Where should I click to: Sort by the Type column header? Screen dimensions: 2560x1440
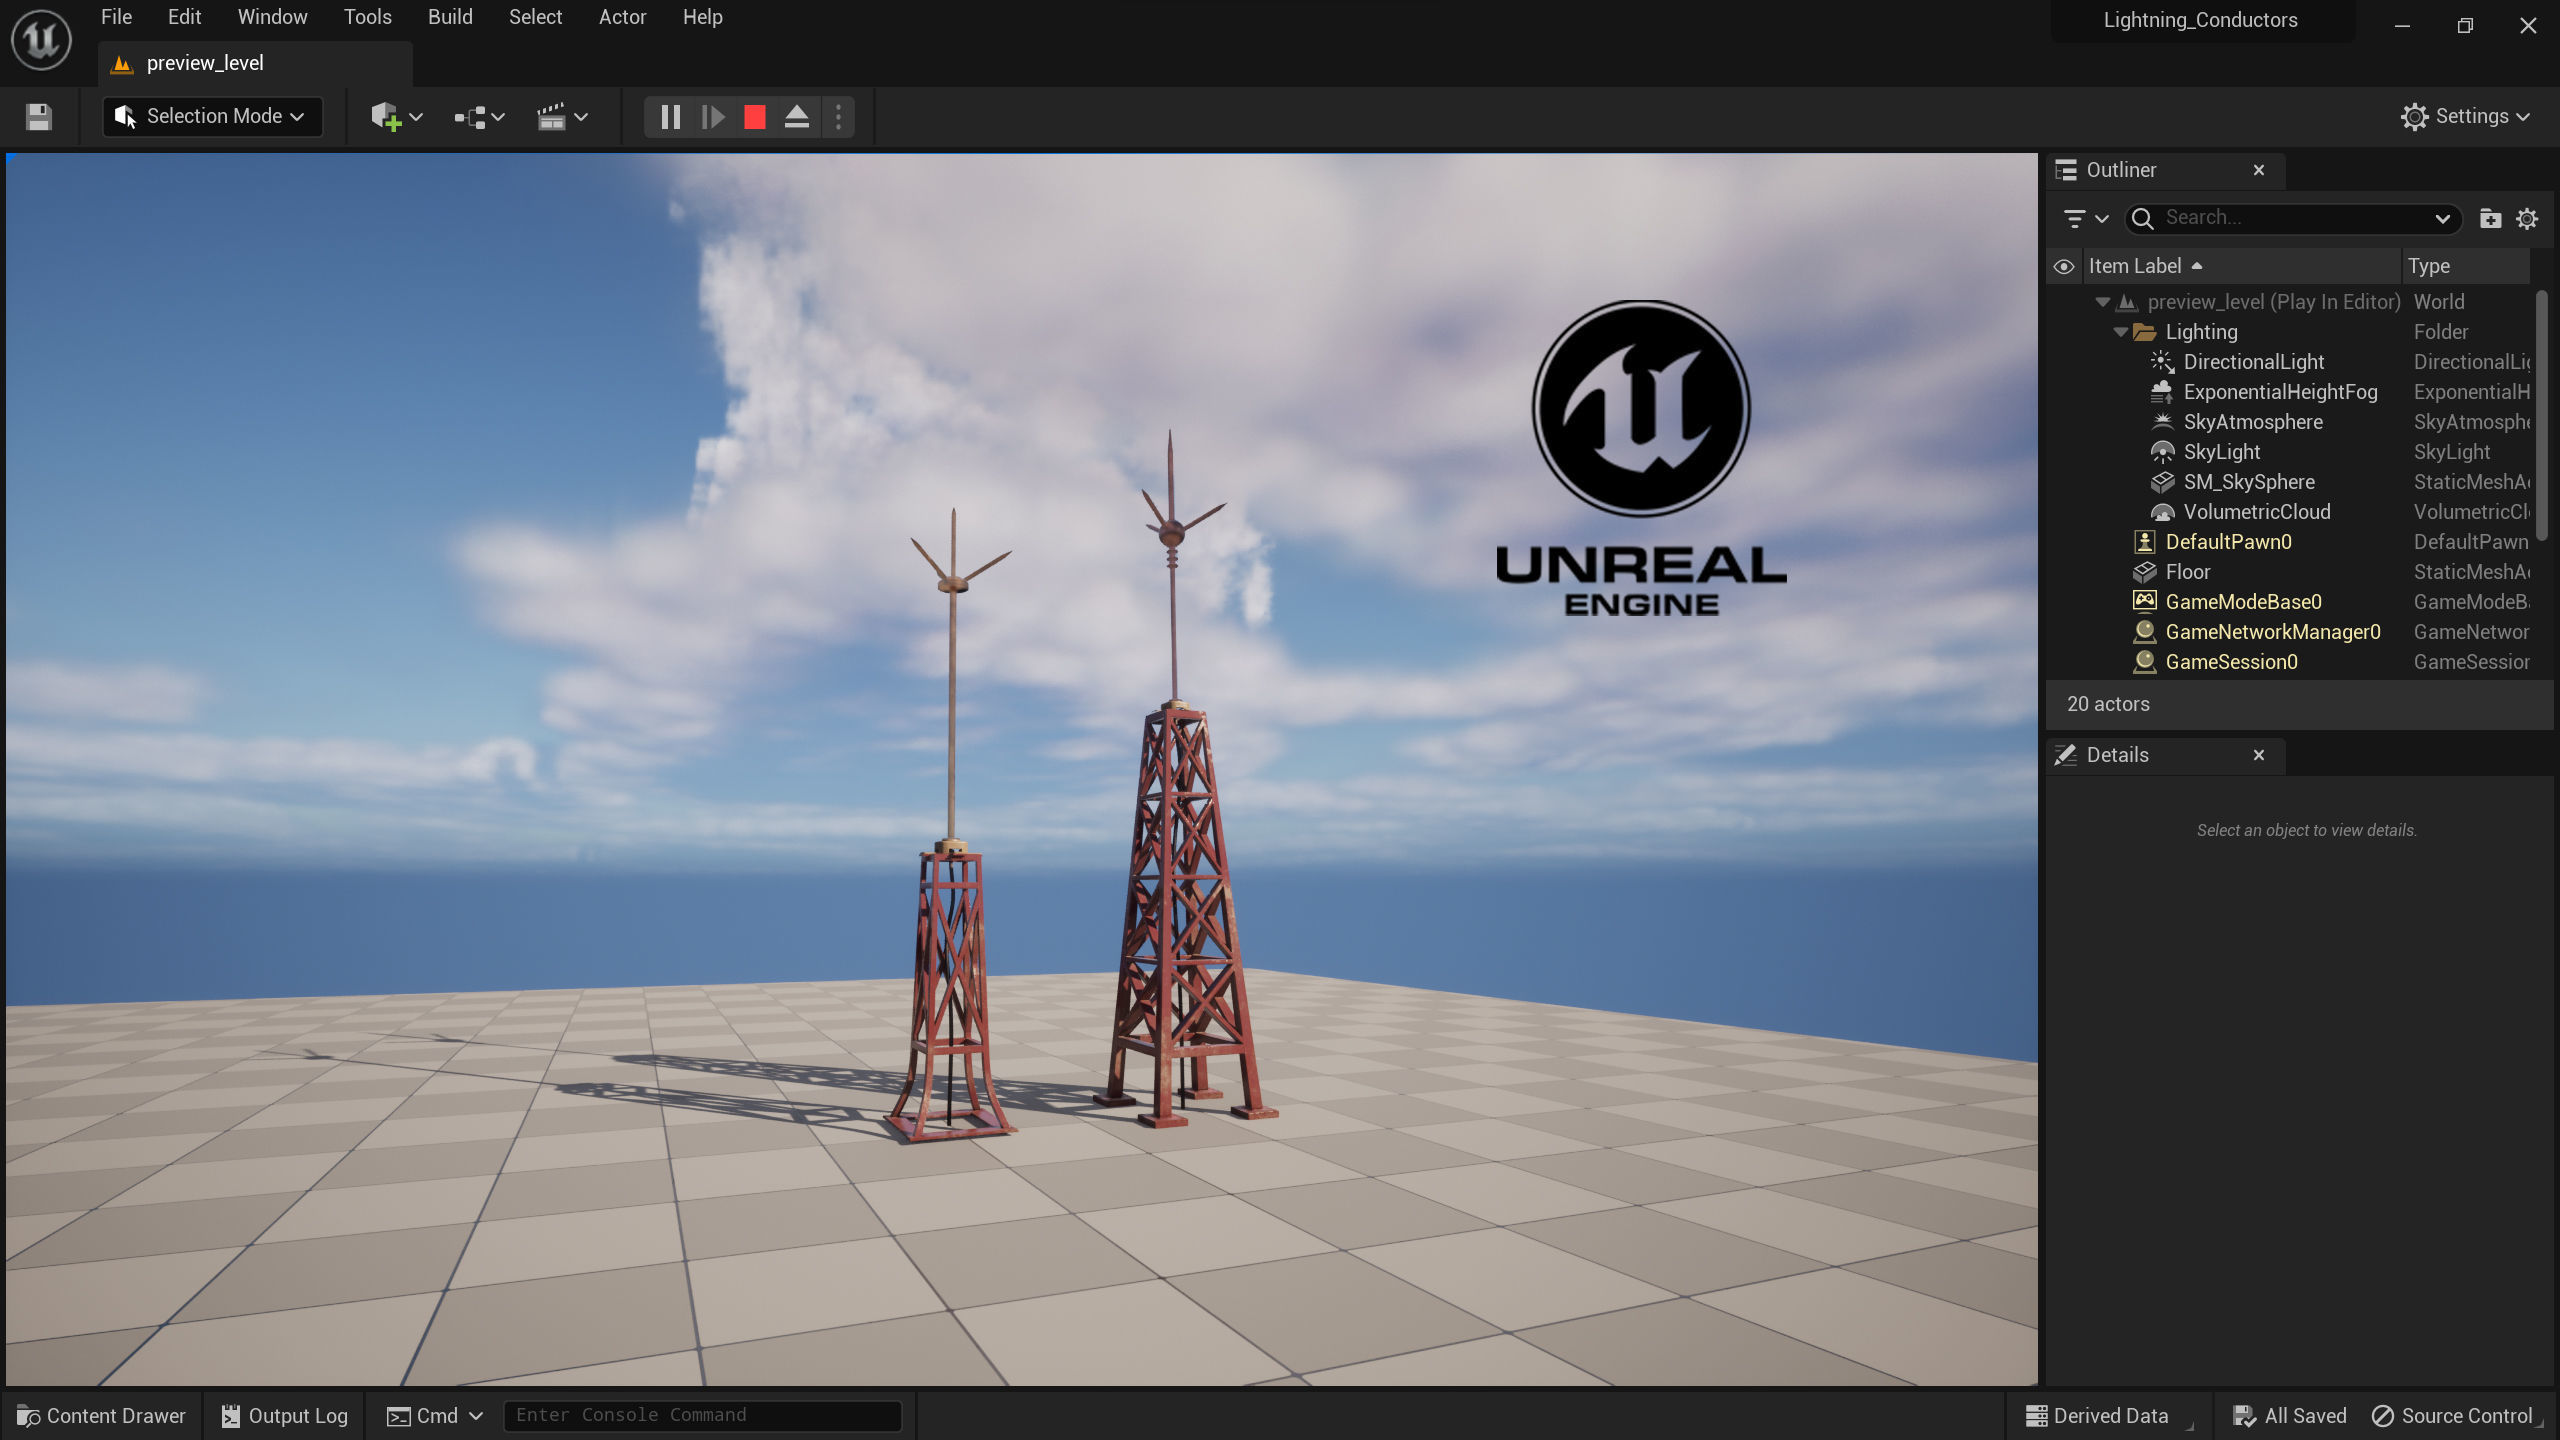click(x=2465, y=266)
